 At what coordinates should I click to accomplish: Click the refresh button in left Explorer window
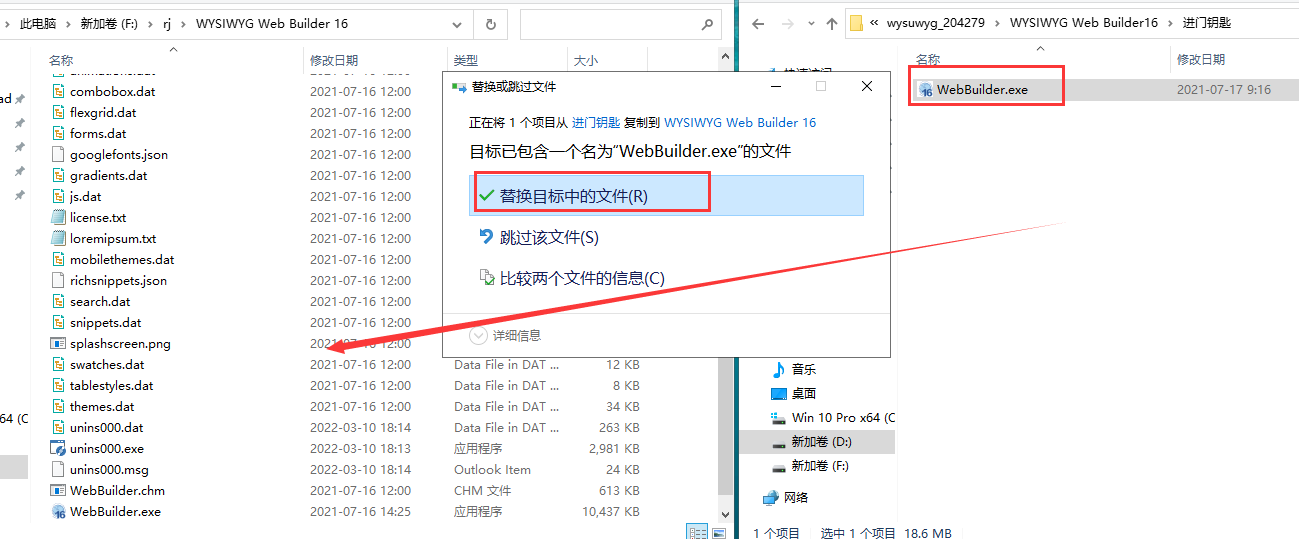[490, 24]
